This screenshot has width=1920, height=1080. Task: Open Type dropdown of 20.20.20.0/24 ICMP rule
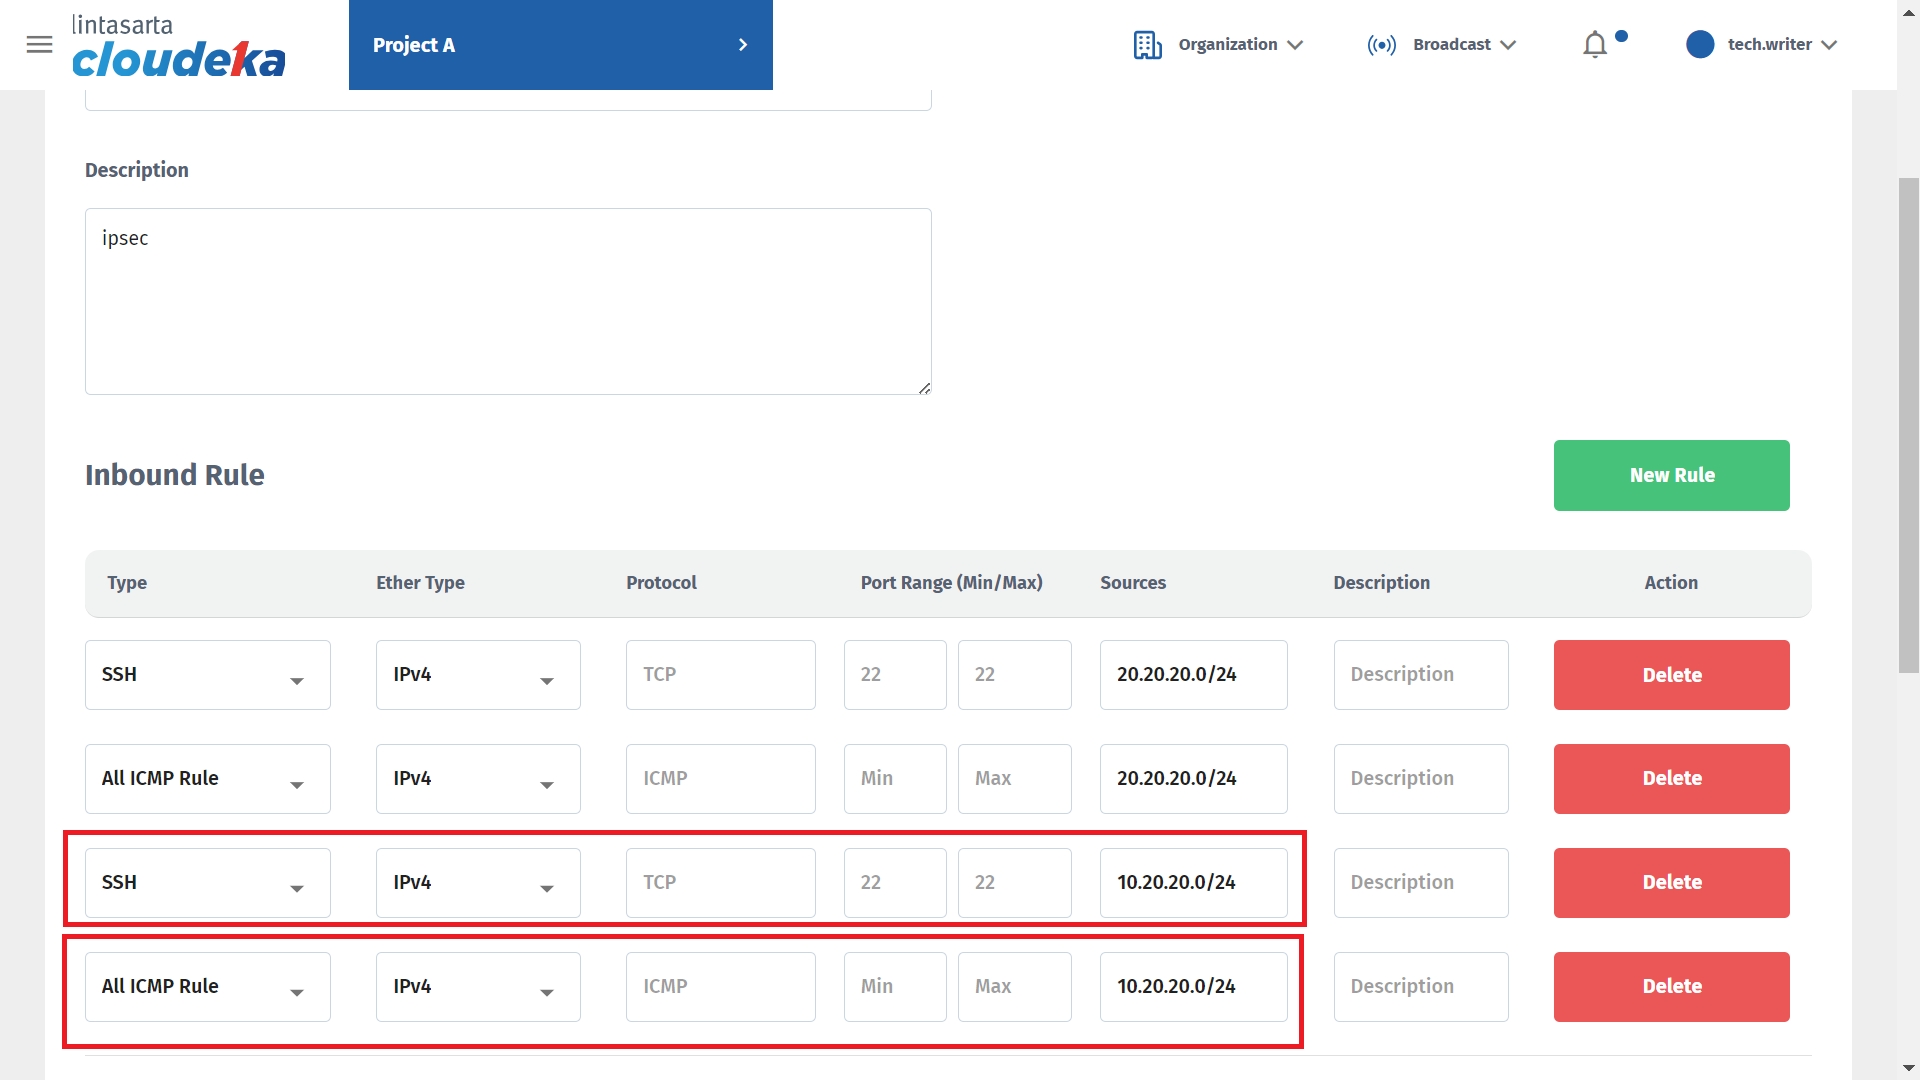tap(207, 779)
